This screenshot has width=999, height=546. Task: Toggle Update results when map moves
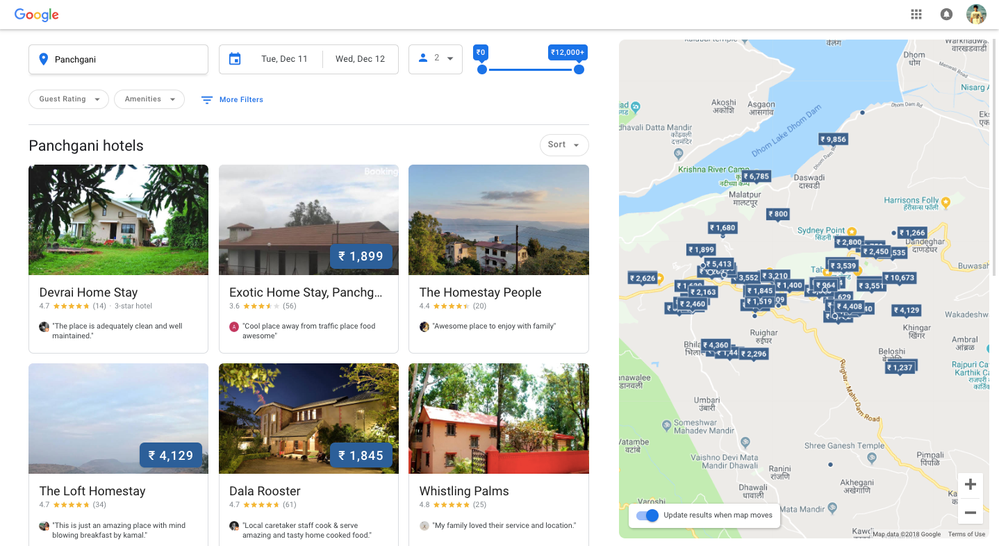point(649,515)
